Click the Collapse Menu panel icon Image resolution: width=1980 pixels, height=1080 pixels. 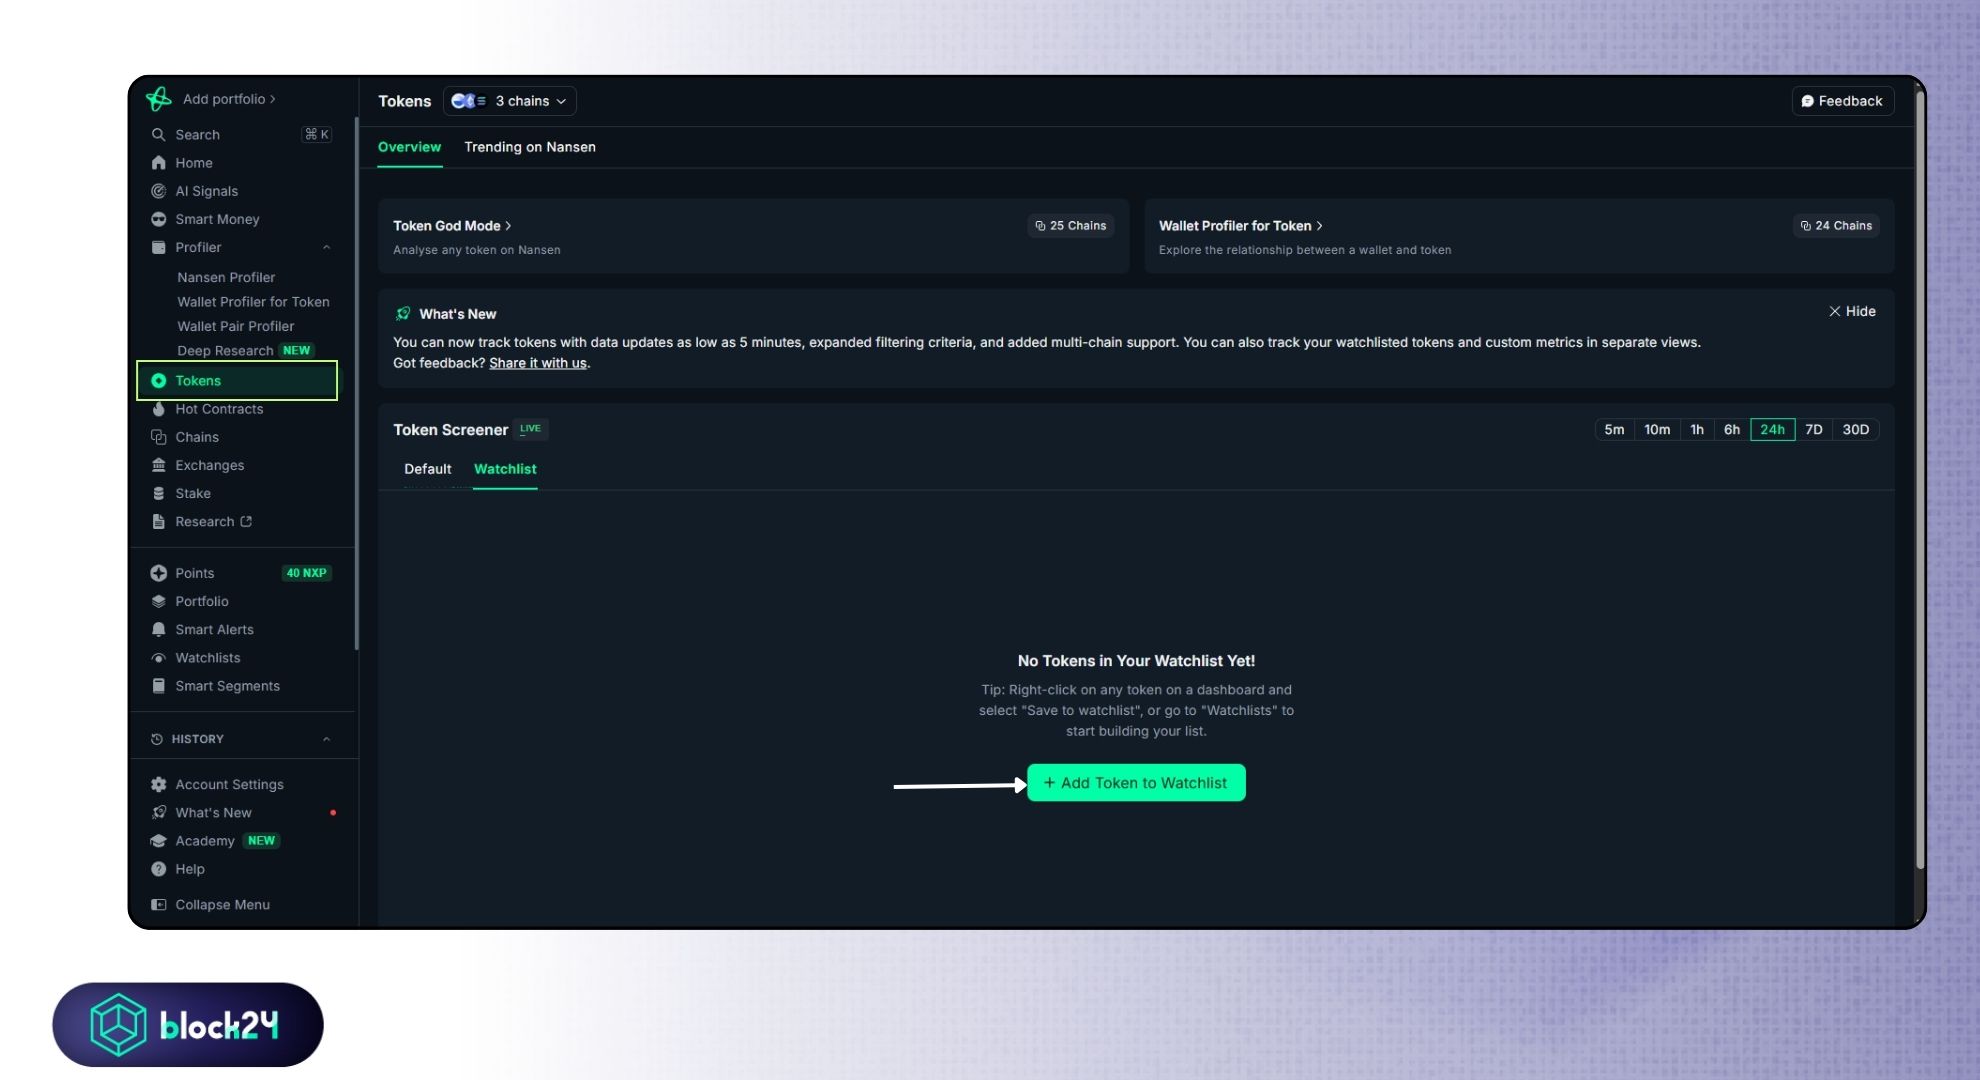(x=158, y=904)
